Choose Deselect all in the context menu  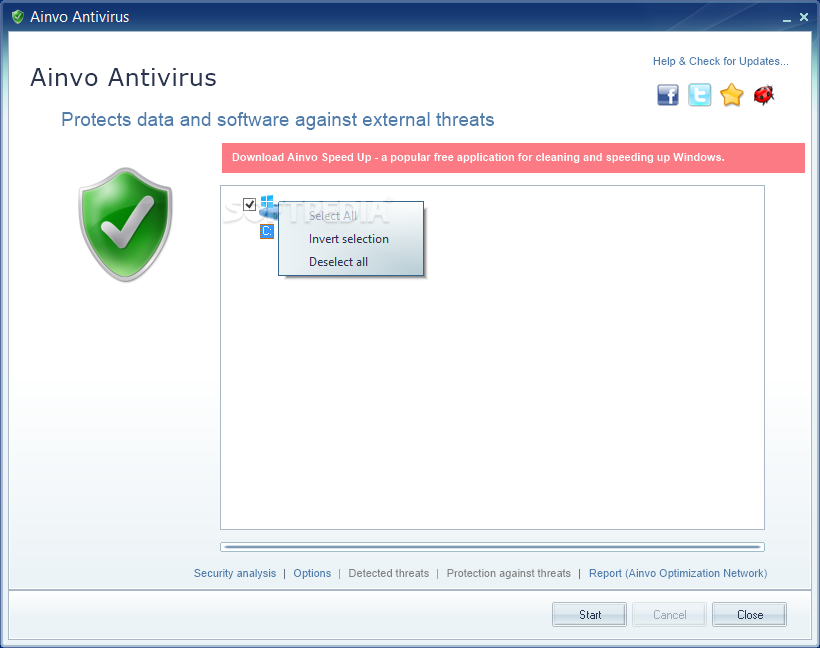coord(338,262)
